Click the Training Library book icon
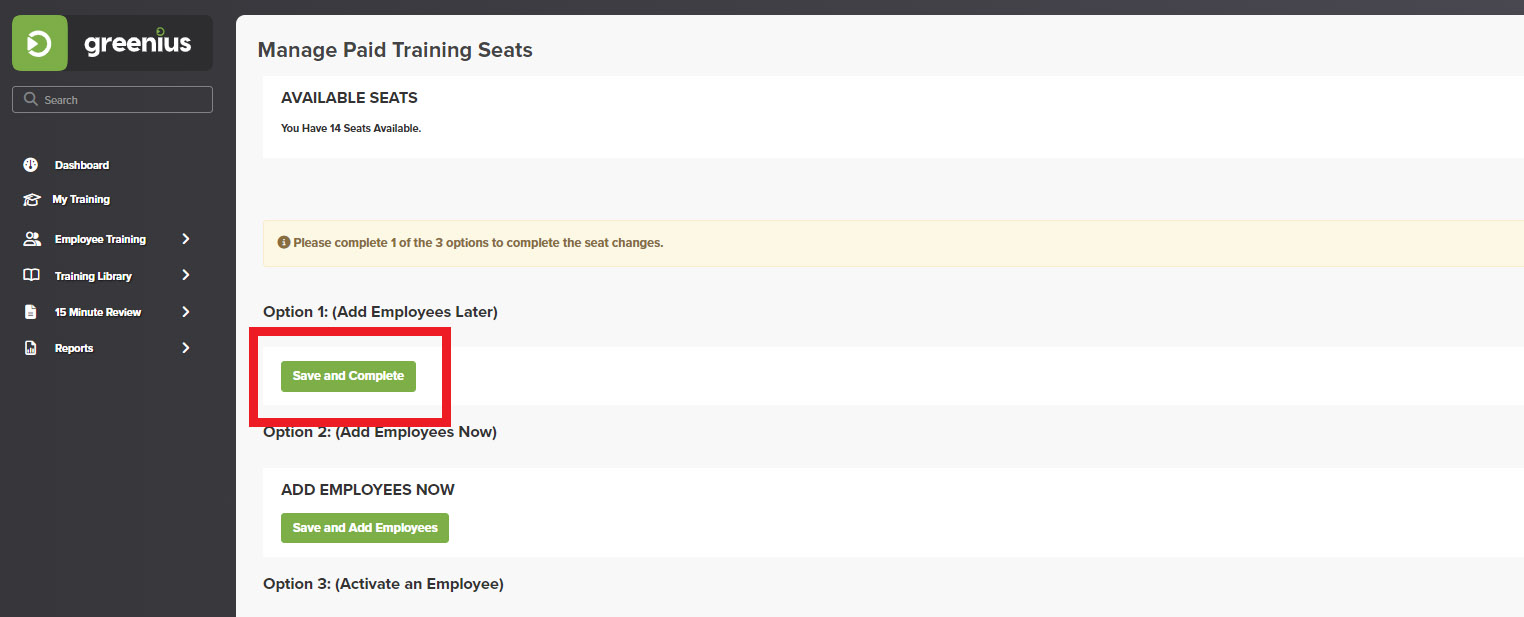Screen dimensions: 1524x617 [x=31, y=276]
